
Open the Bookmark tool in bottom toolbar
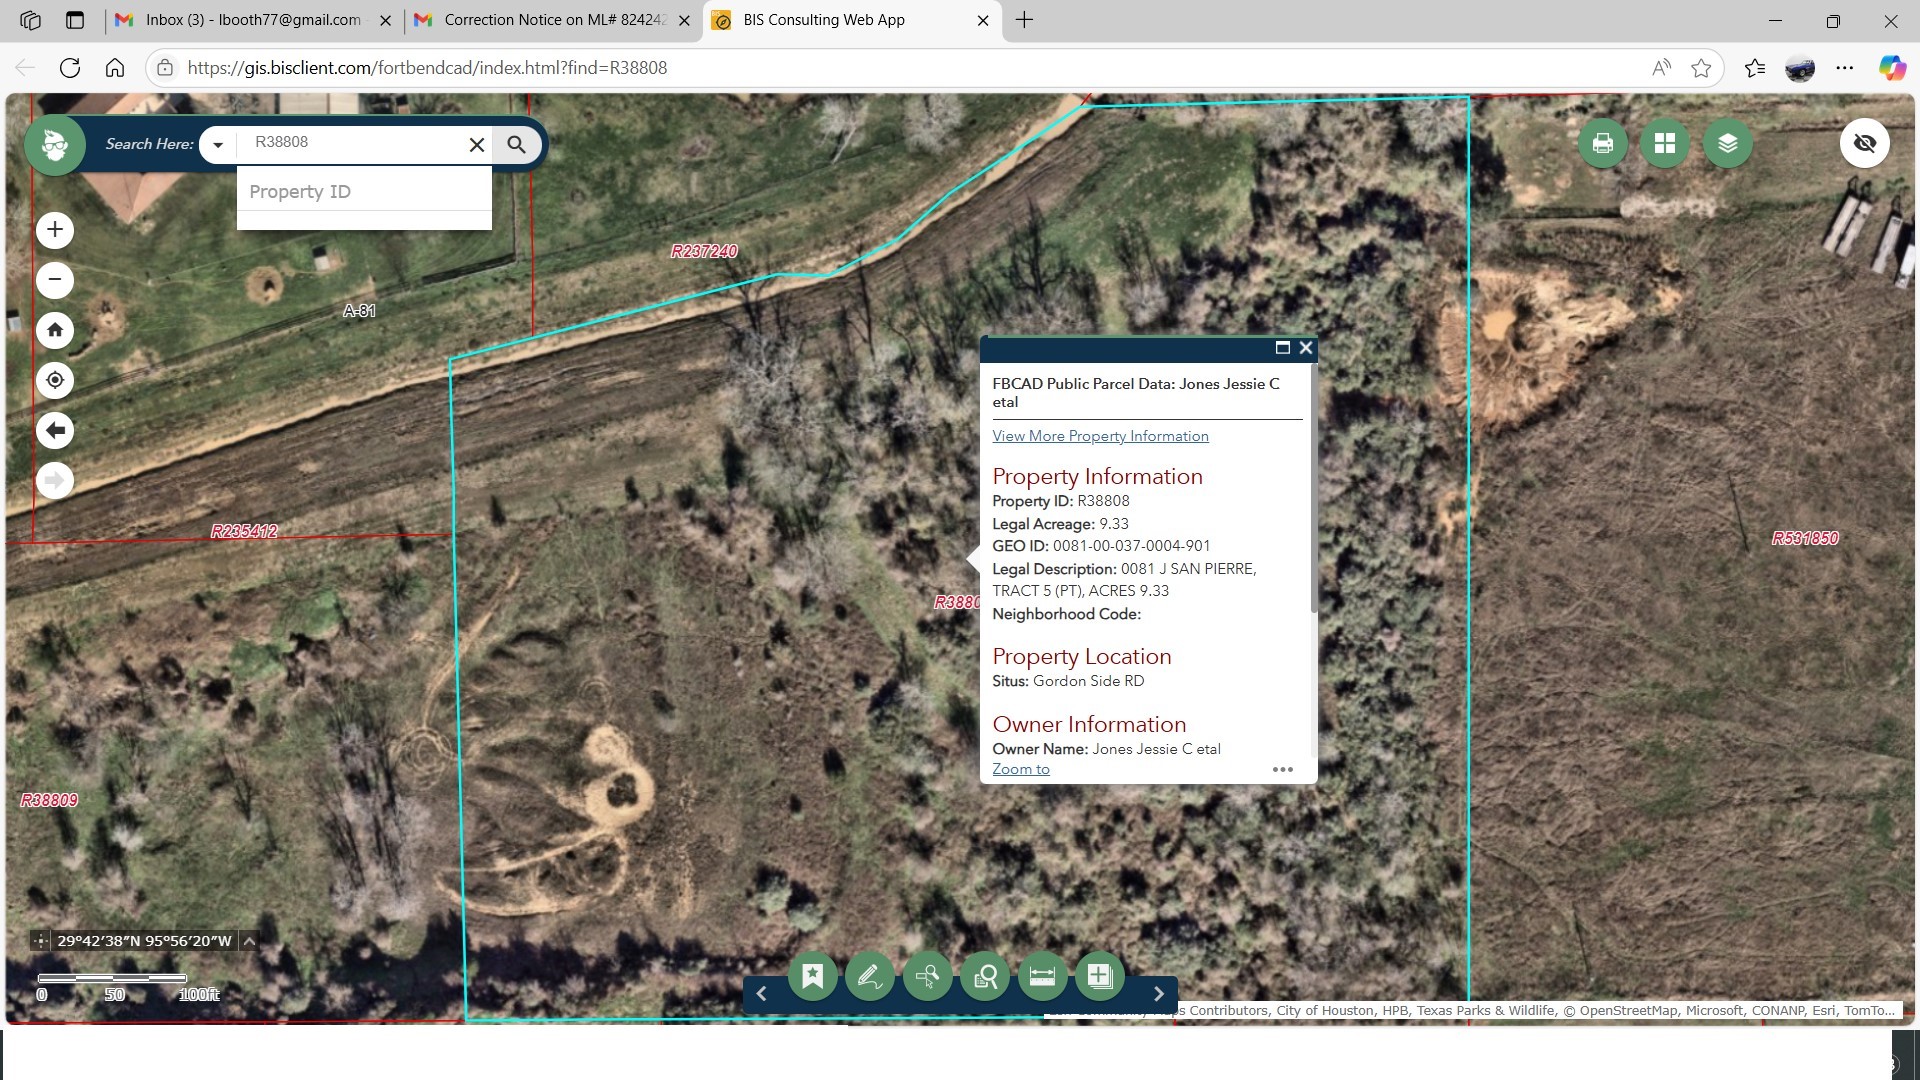[x=812, y=976]
